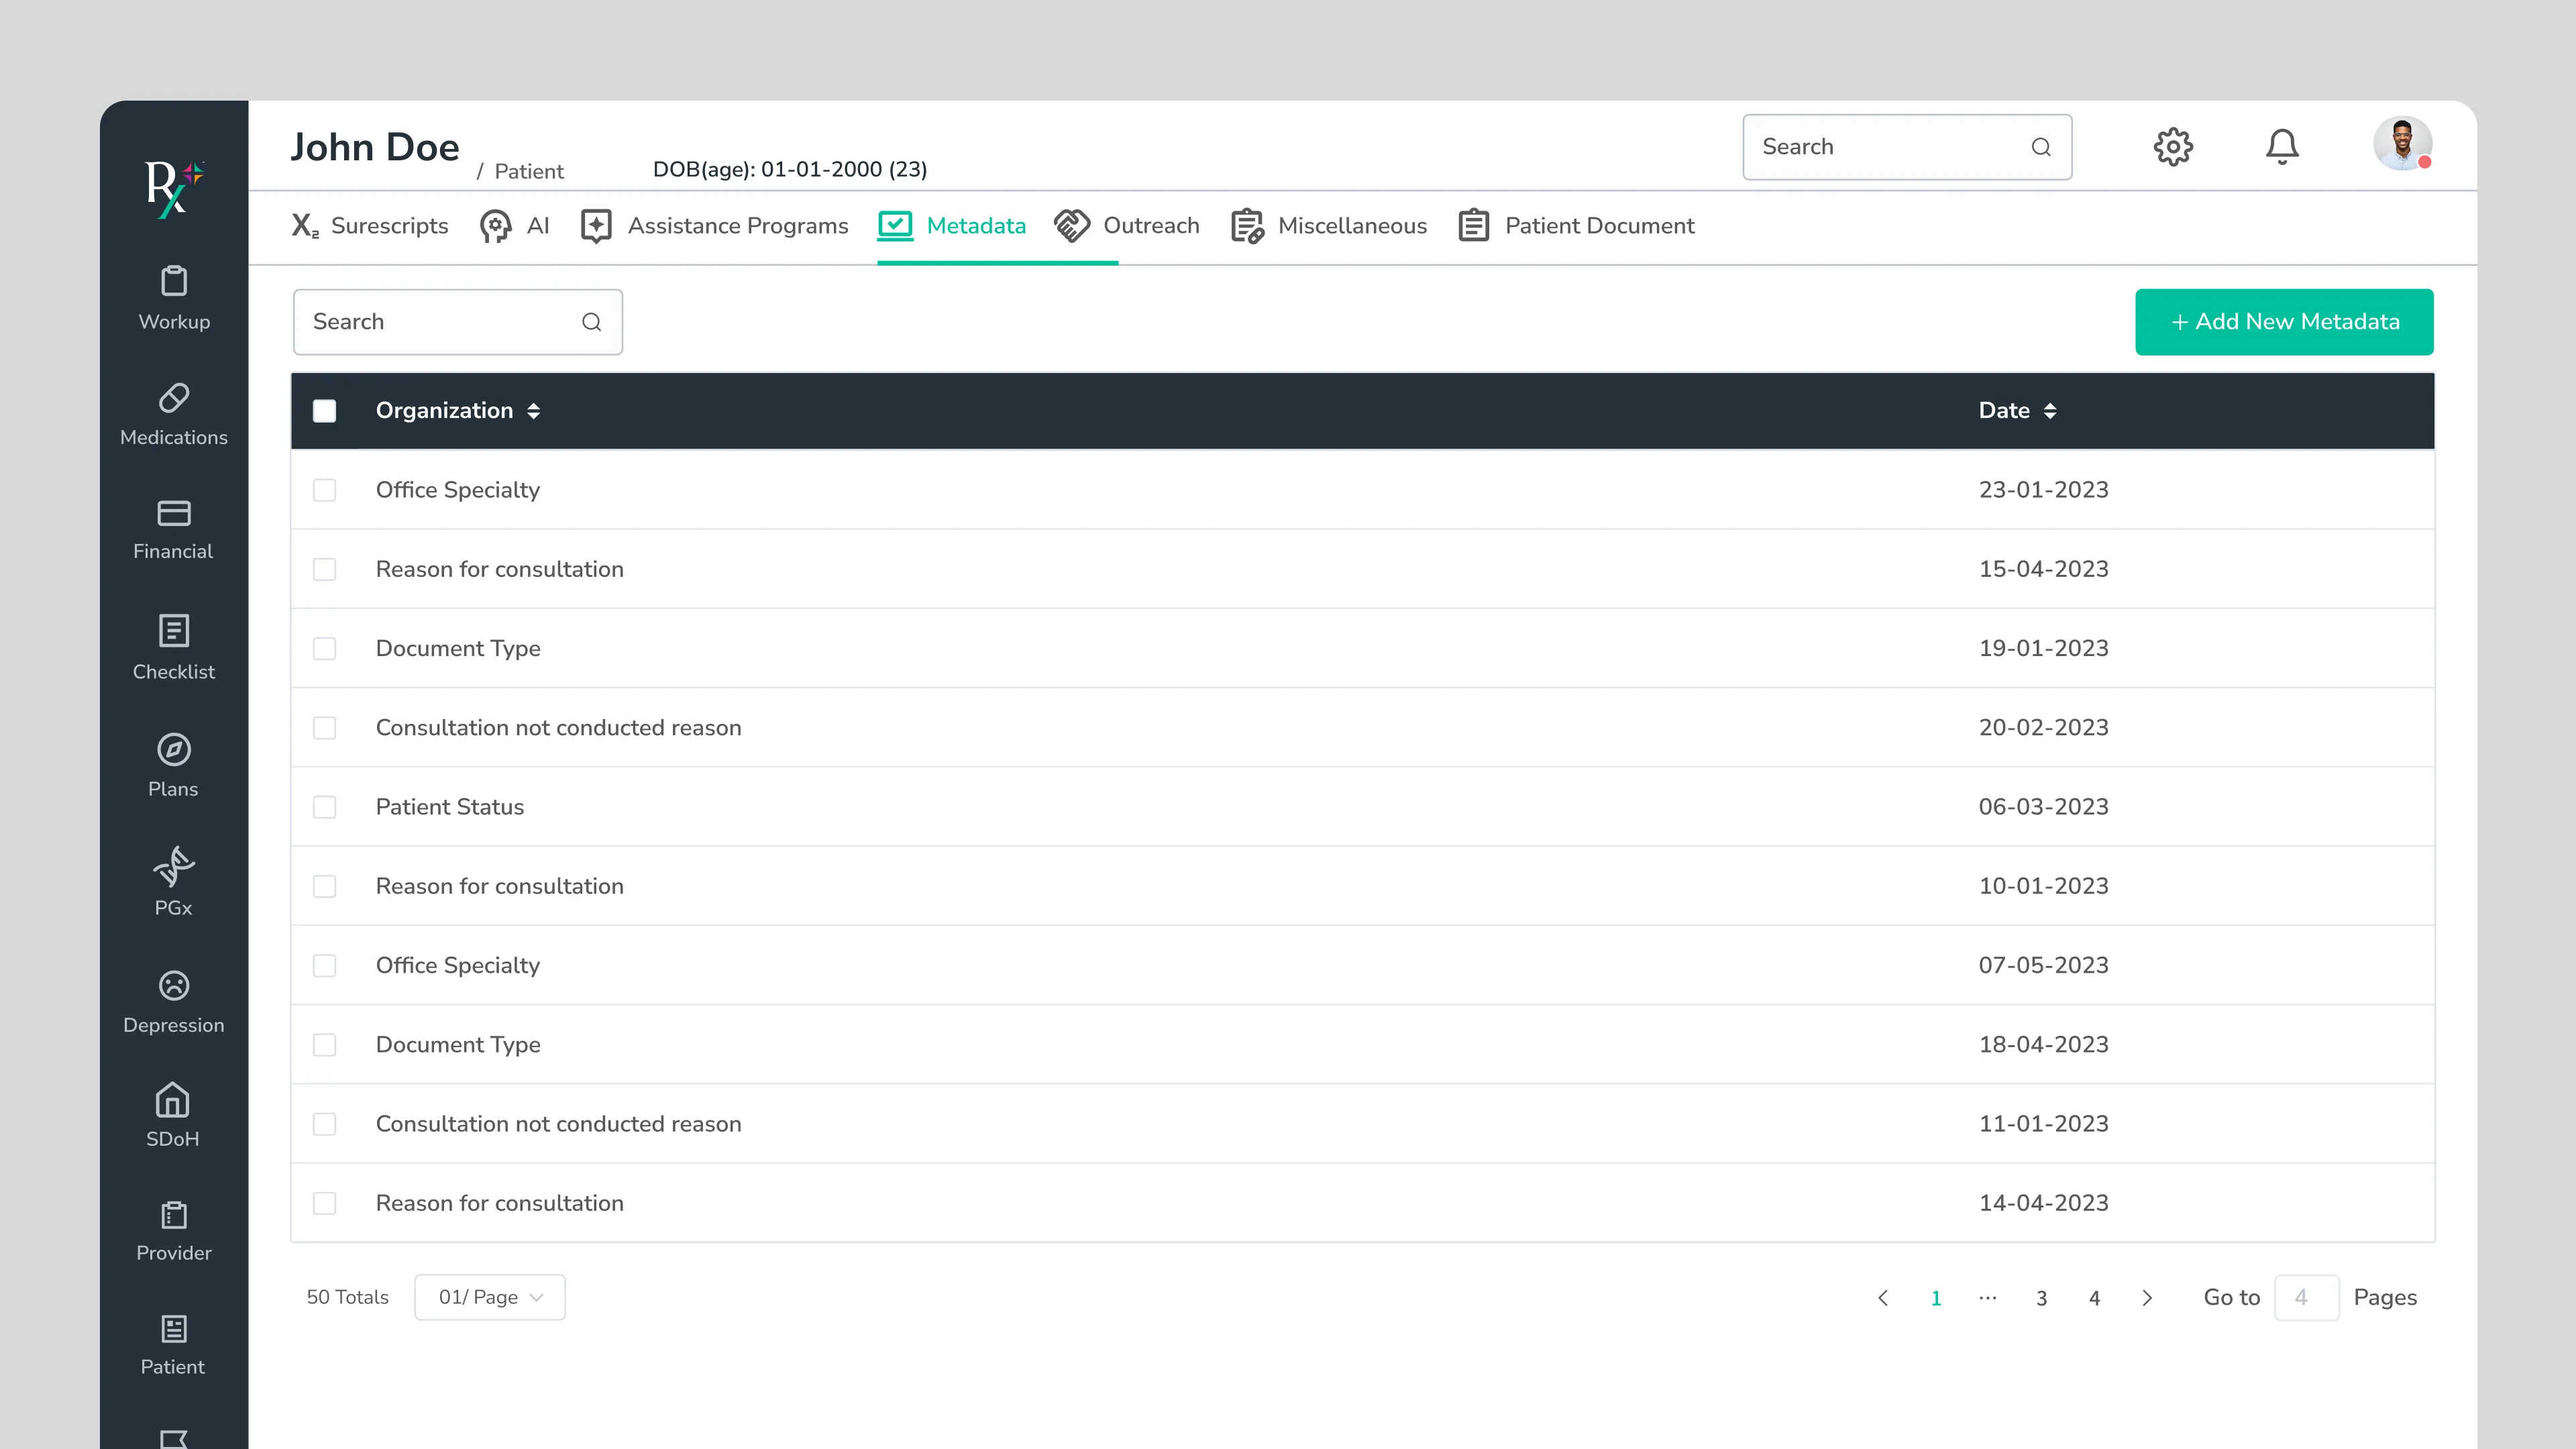Select the Depression sad-face icon

(174, 985)
